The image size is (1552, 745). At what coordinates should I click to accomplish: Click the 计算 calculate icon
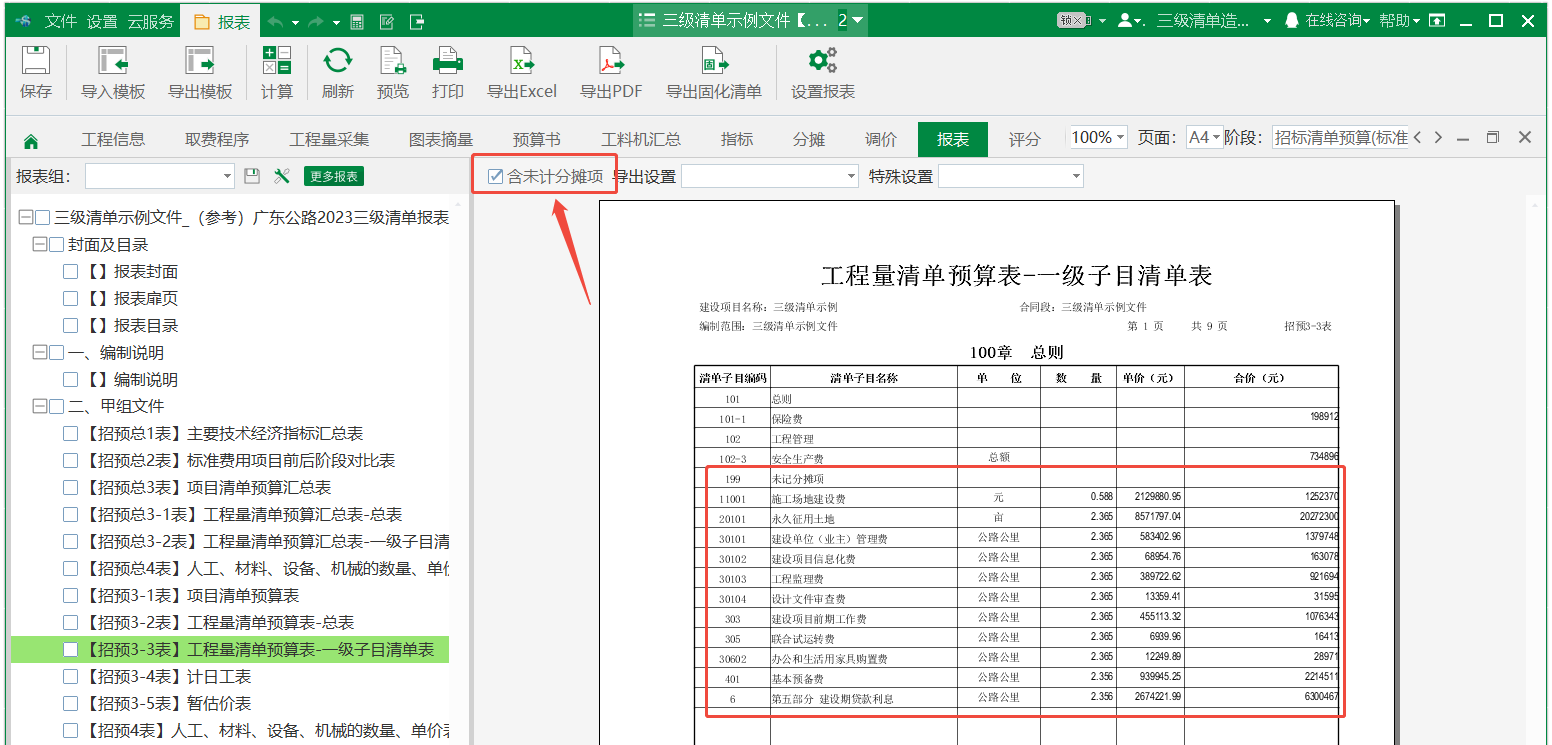(x=277, y=61)
